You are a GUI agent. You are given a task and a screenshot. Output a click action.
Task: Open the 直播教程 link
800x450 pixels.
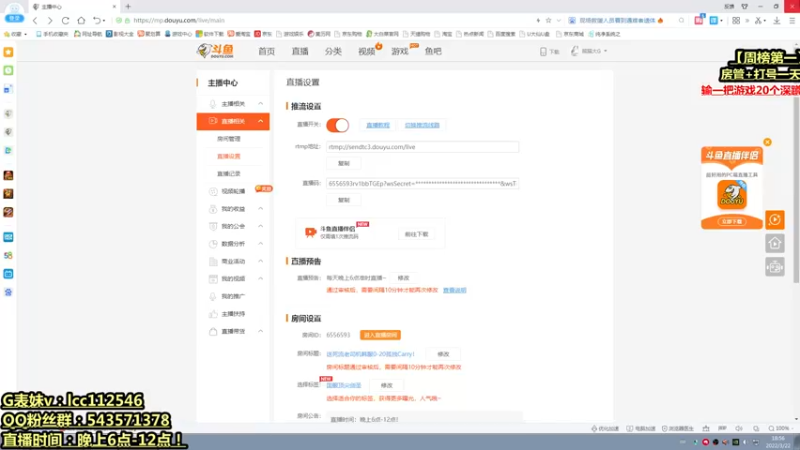click(378, 125)
